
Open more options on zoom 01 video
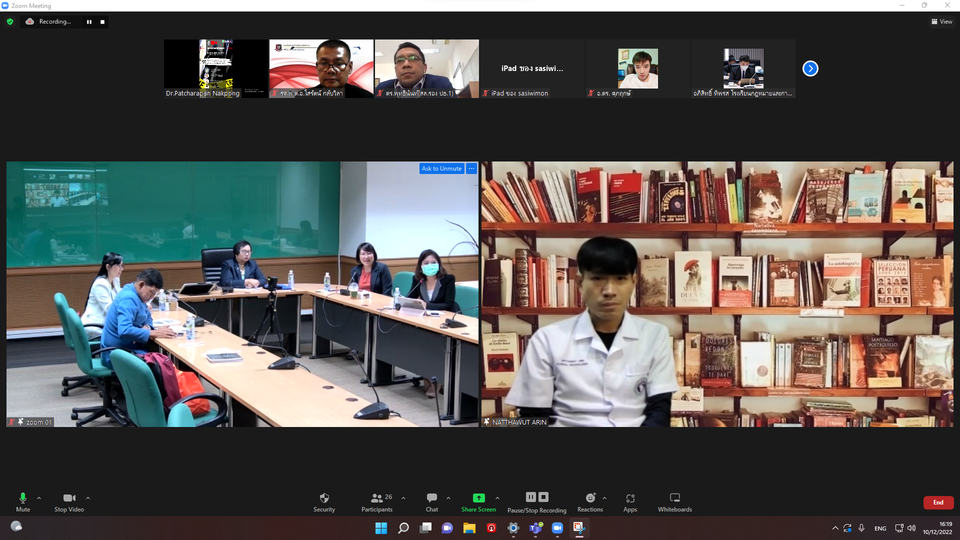[x=471, y=168]
